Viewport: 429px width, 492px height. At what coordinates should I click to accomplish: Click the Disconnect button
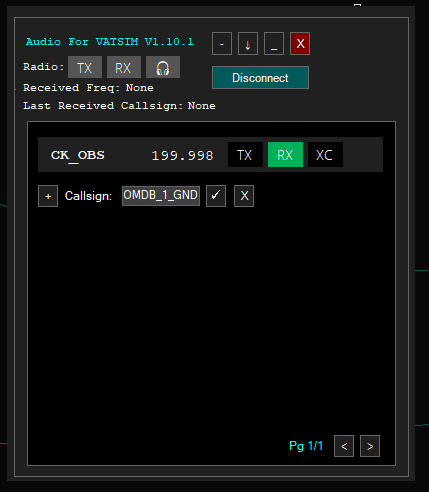coord(260,78)
